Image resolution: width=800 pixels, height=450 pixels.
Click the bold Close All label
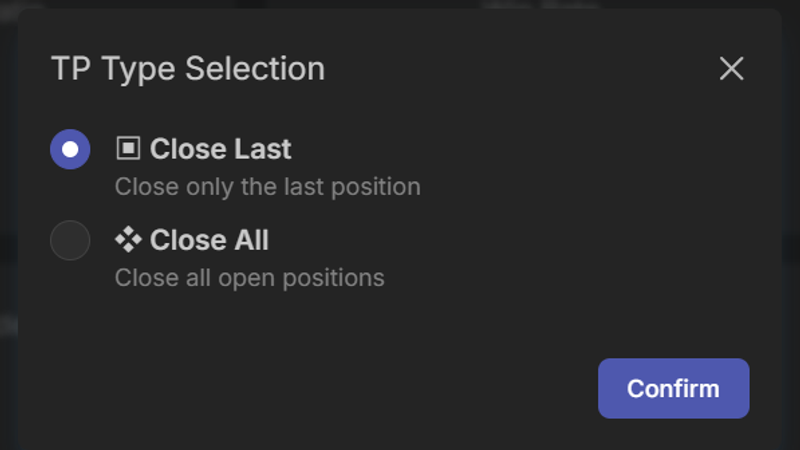209,240
